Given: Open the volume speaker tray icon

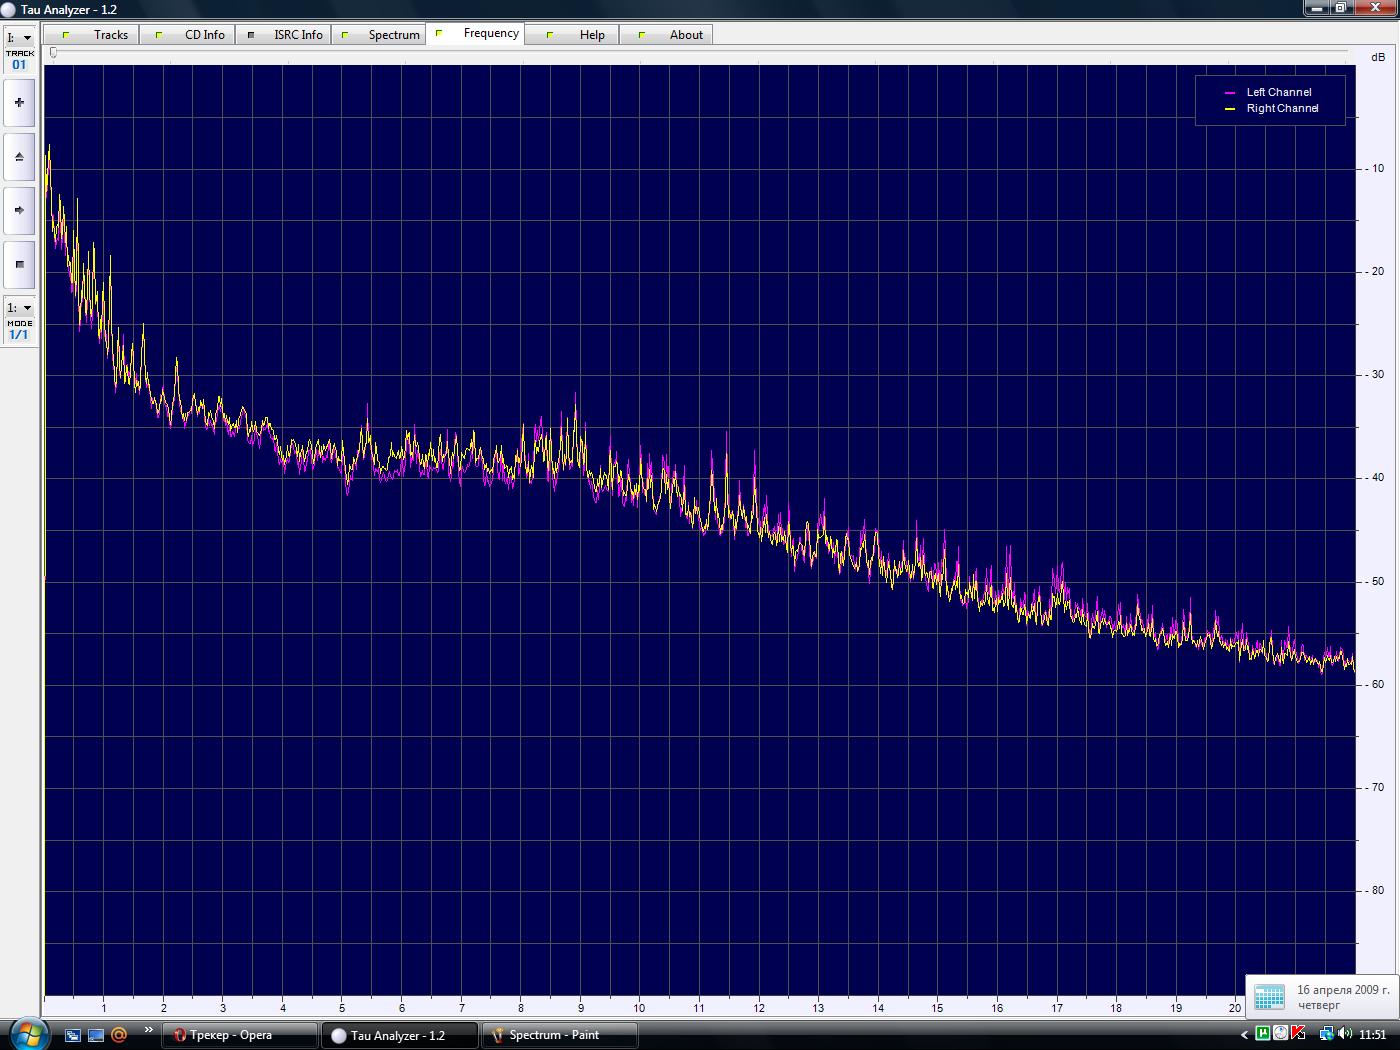Looking at the screenshot, I should tap(1343, 1034).
